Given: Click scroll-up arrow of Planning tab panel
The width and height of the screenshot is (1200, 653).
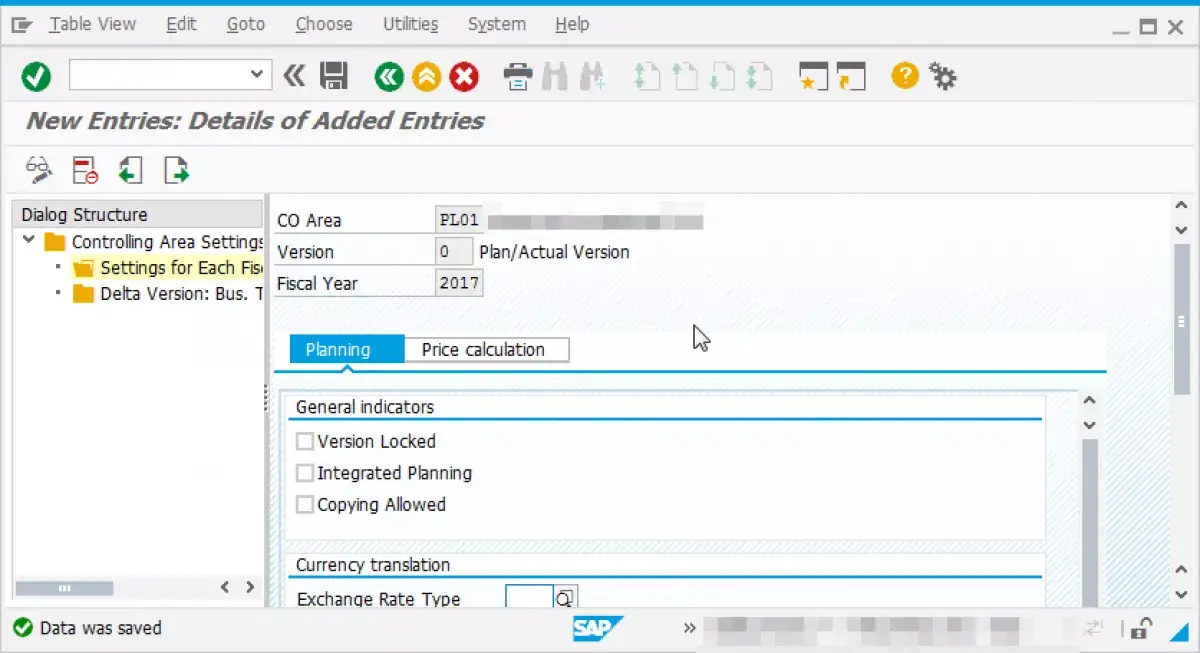Looking at the screenshot, I should (1090, 401).
